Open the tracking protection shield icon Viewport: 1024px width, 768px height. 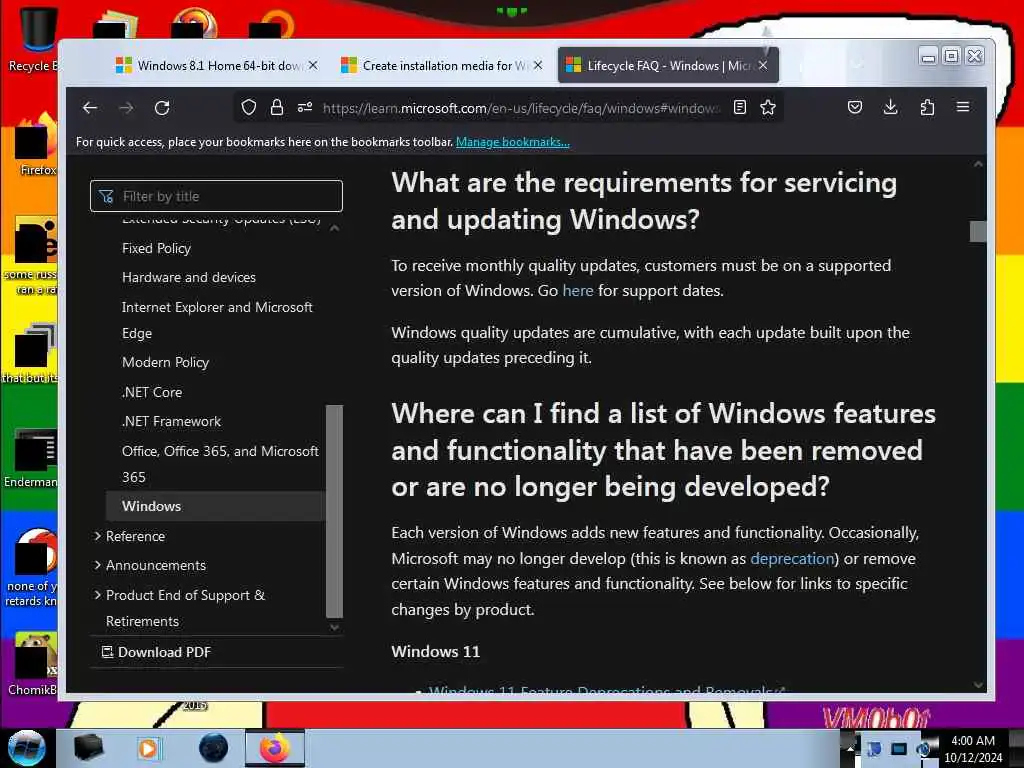point(248,108)
